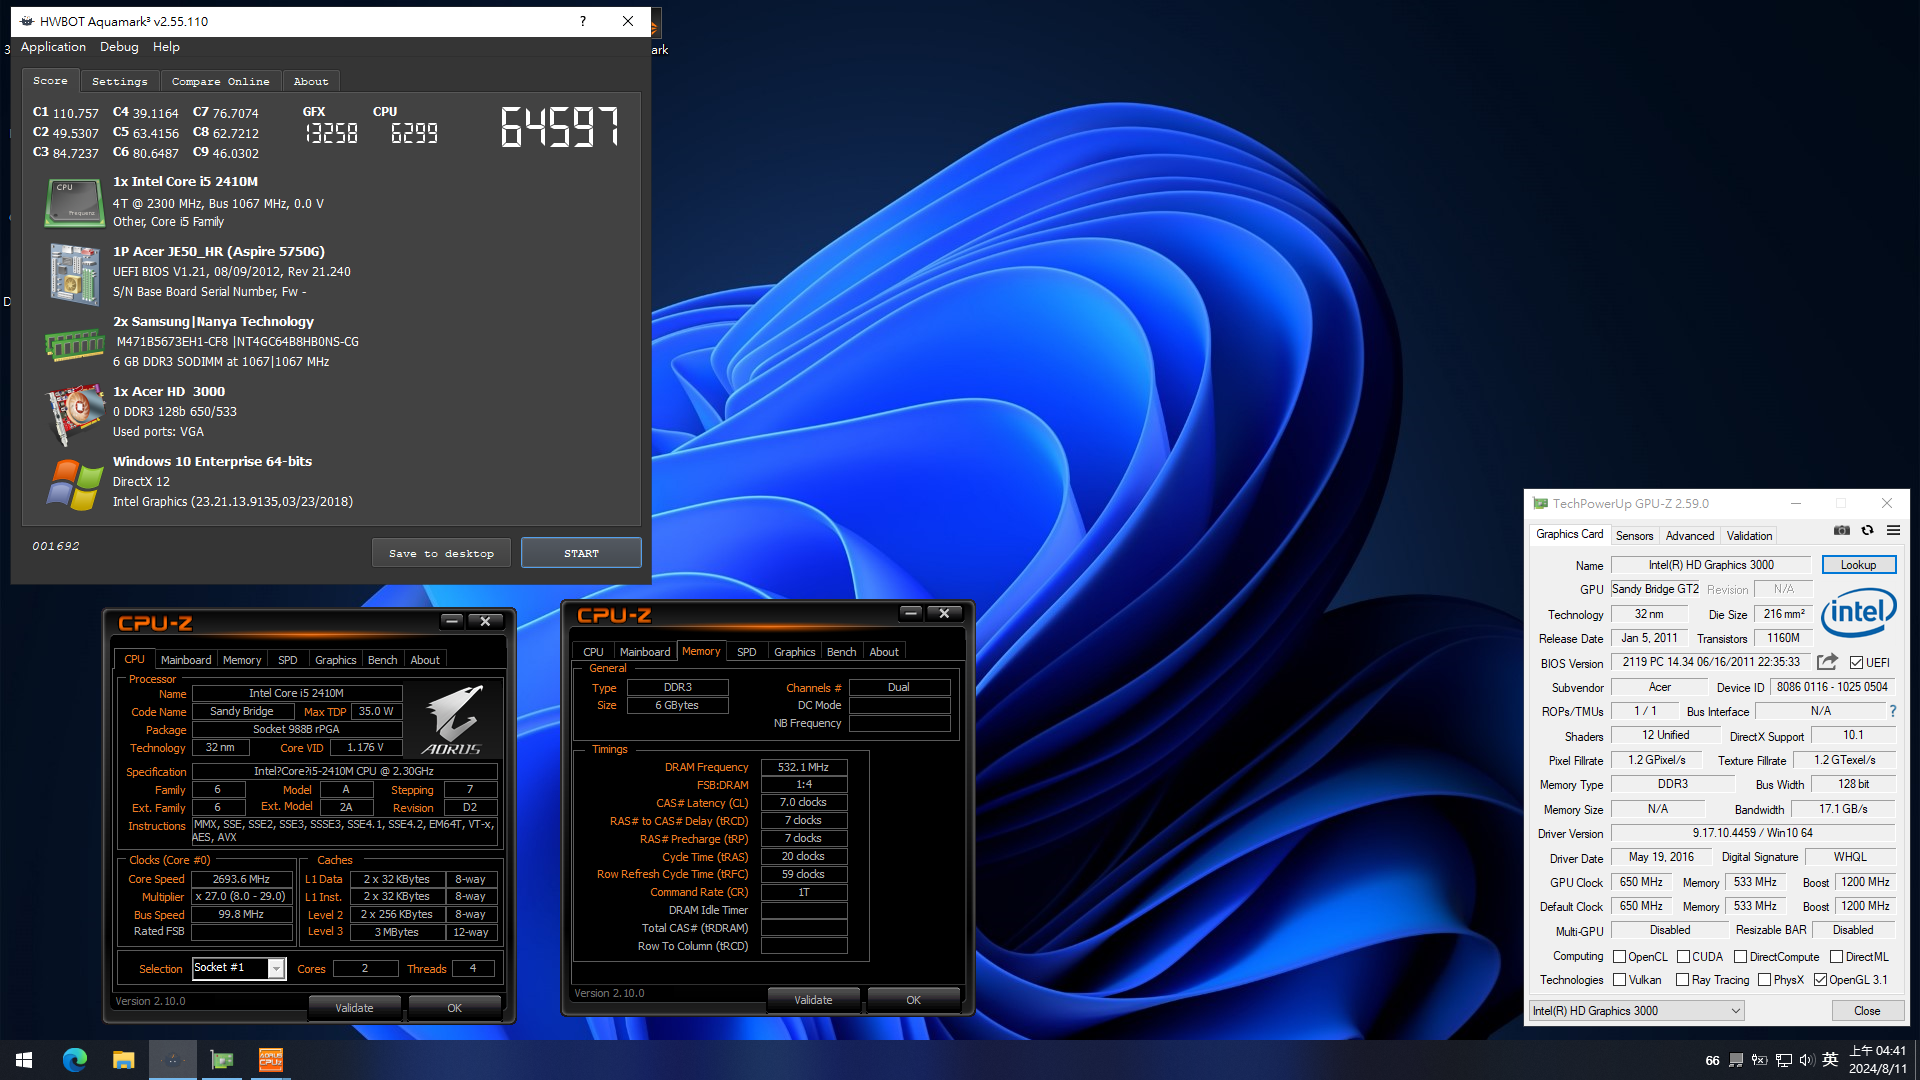Open the Windows Start menu
The height and width of the screenshot is (1080, 1920).
point(24,1060)
